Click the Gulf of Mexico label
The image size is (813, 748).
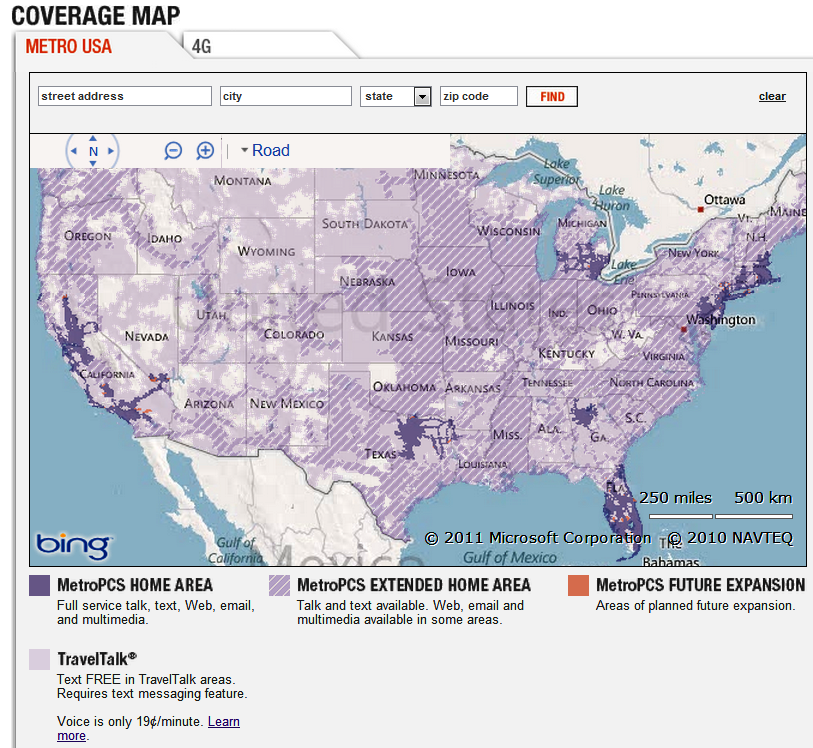click(x=510, y=557)
